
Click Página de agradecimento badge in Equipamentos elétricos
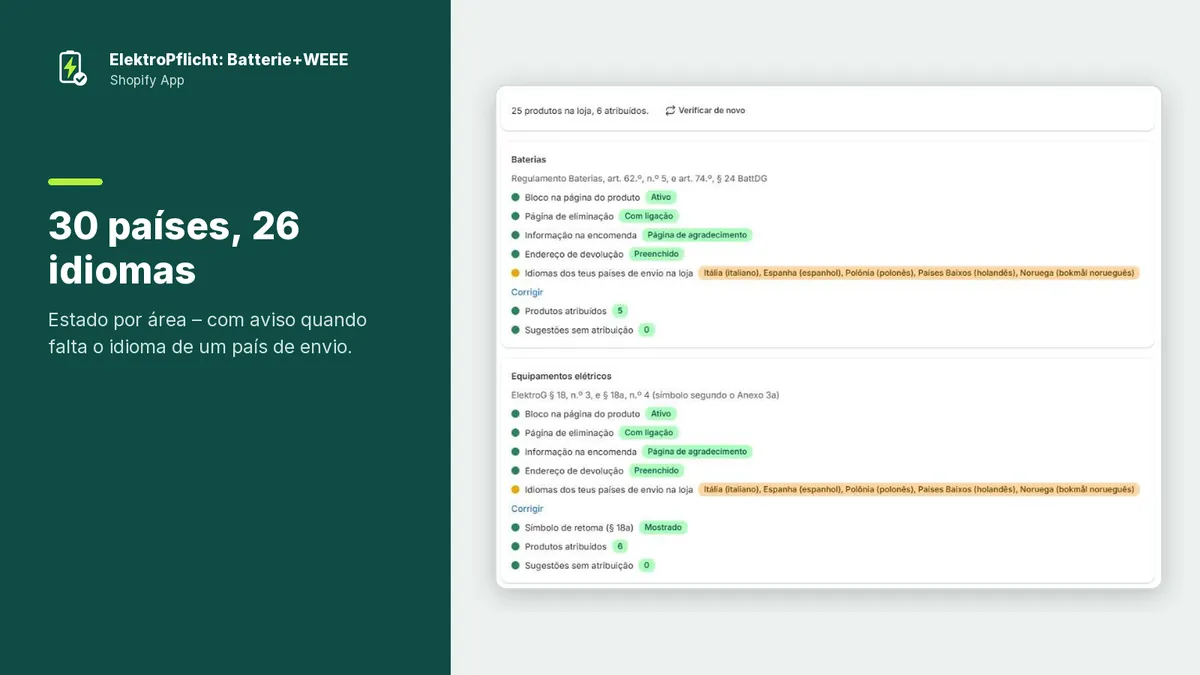click(697, 452)
